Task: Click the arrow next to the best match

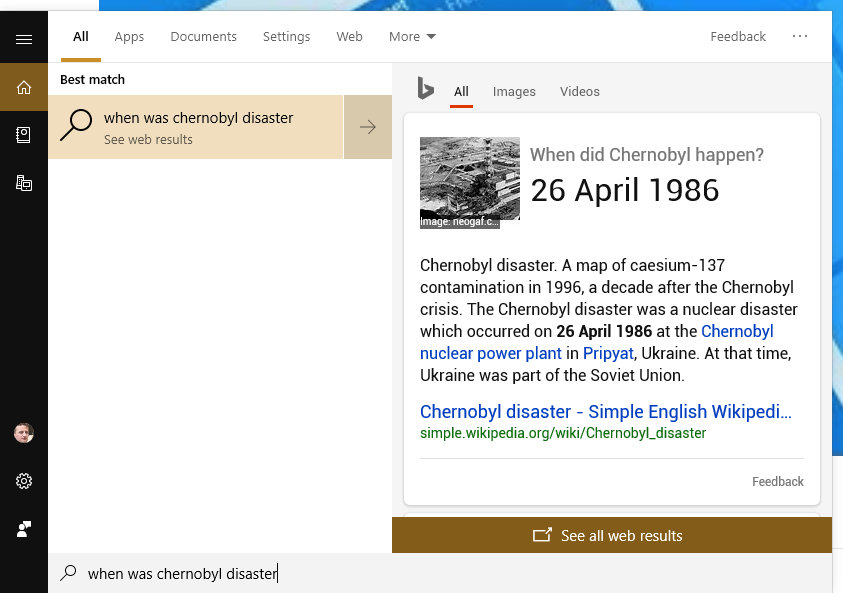Action: coord(368,127)
